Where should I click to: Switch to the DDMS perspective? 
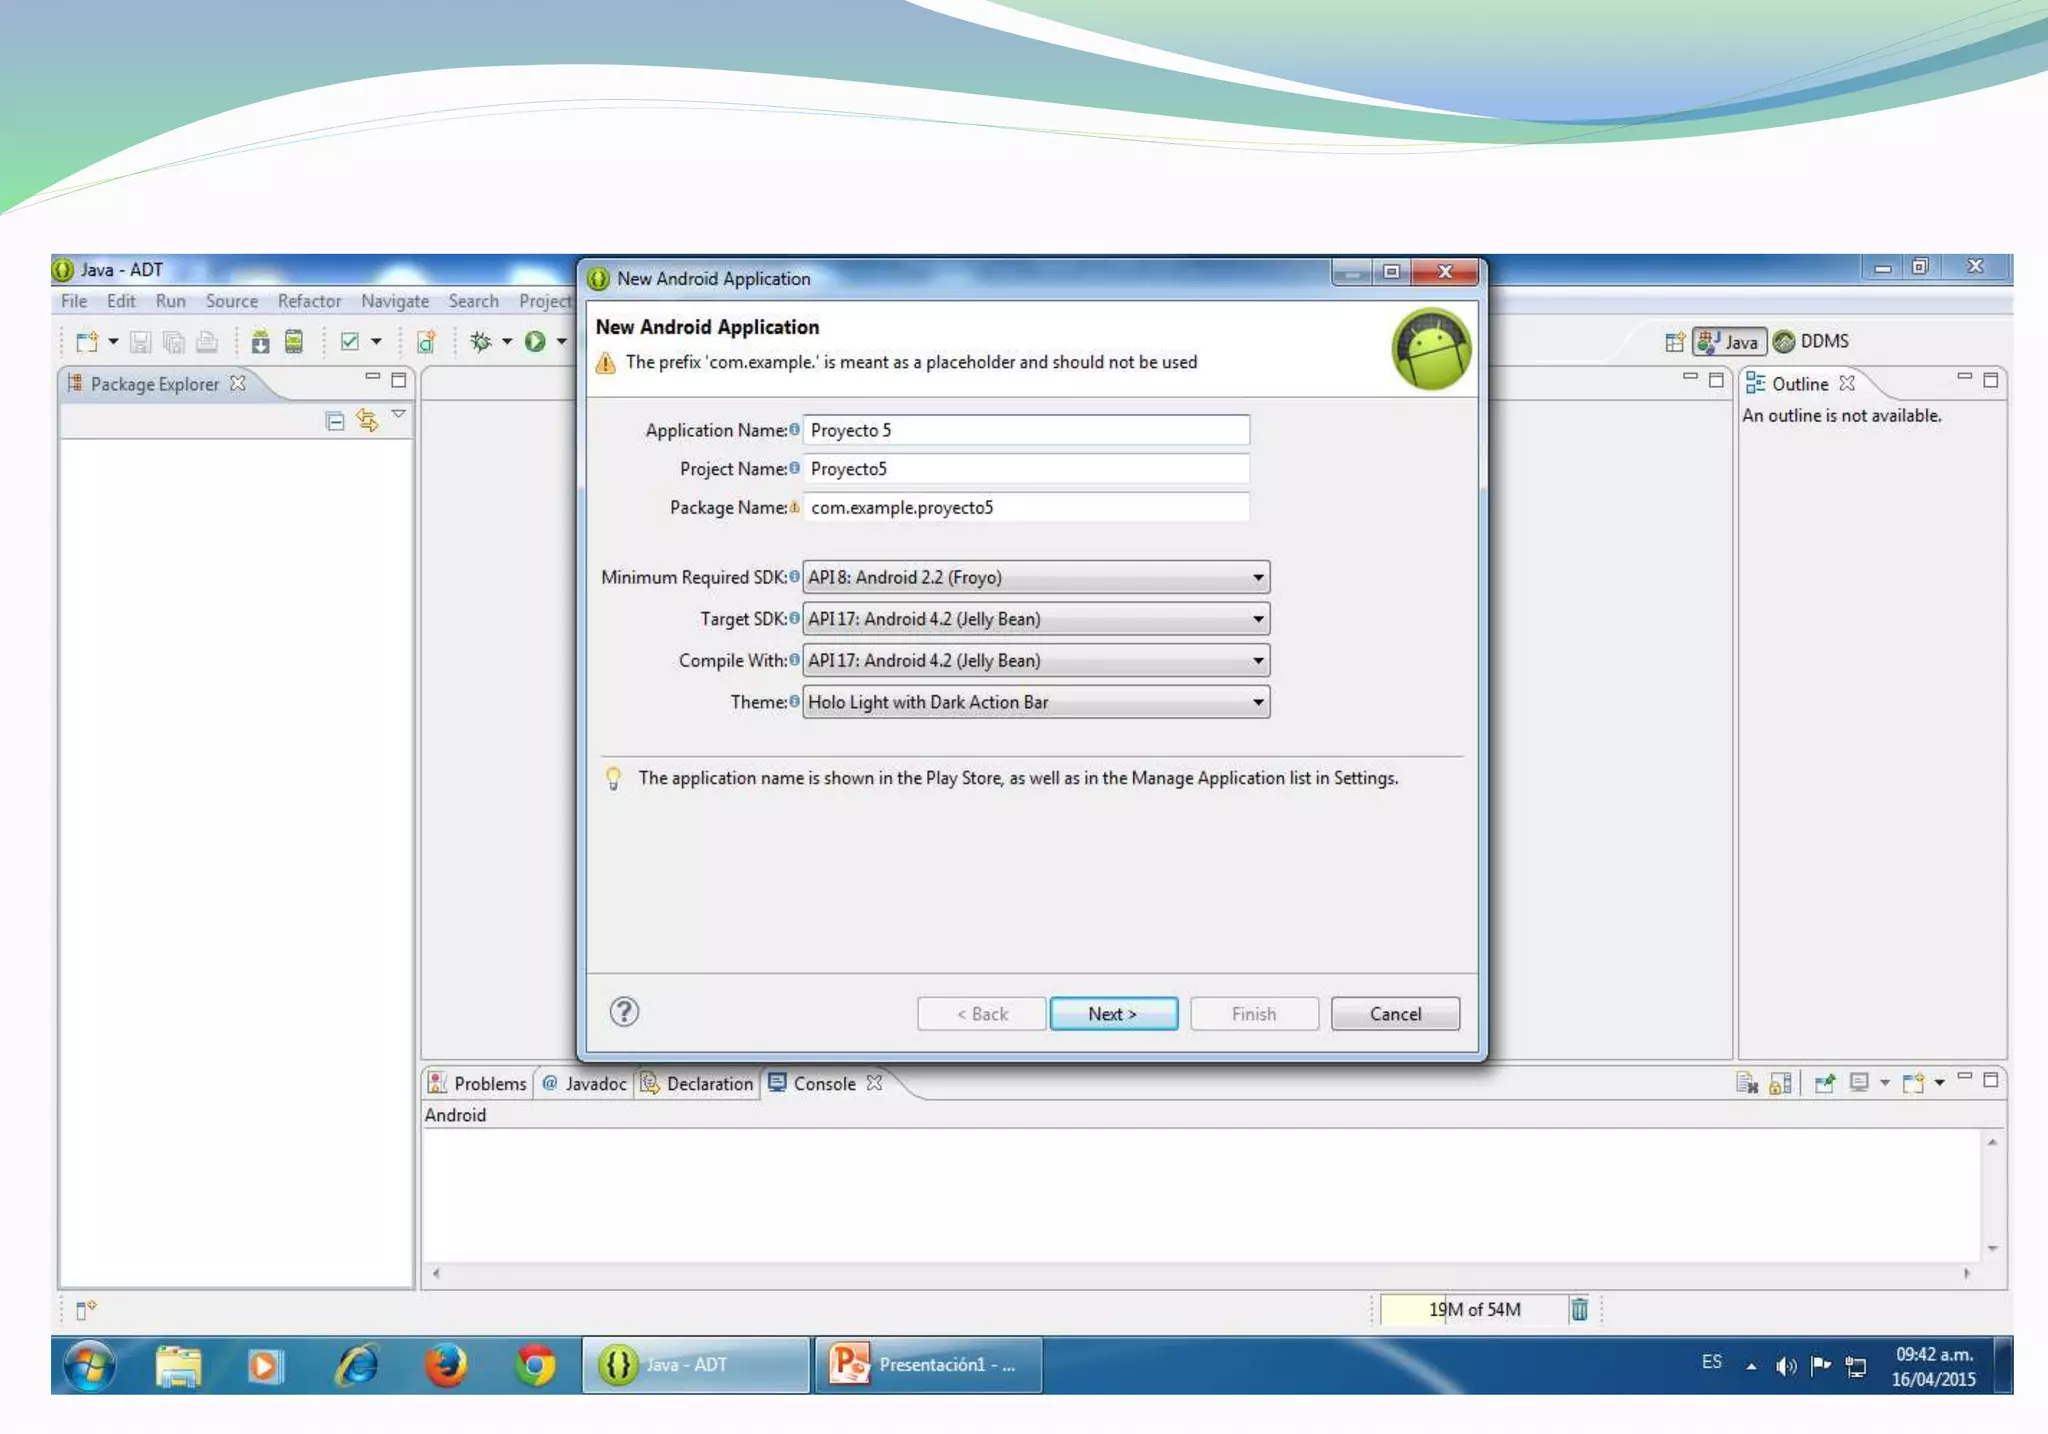click(x=1811, y=342)
